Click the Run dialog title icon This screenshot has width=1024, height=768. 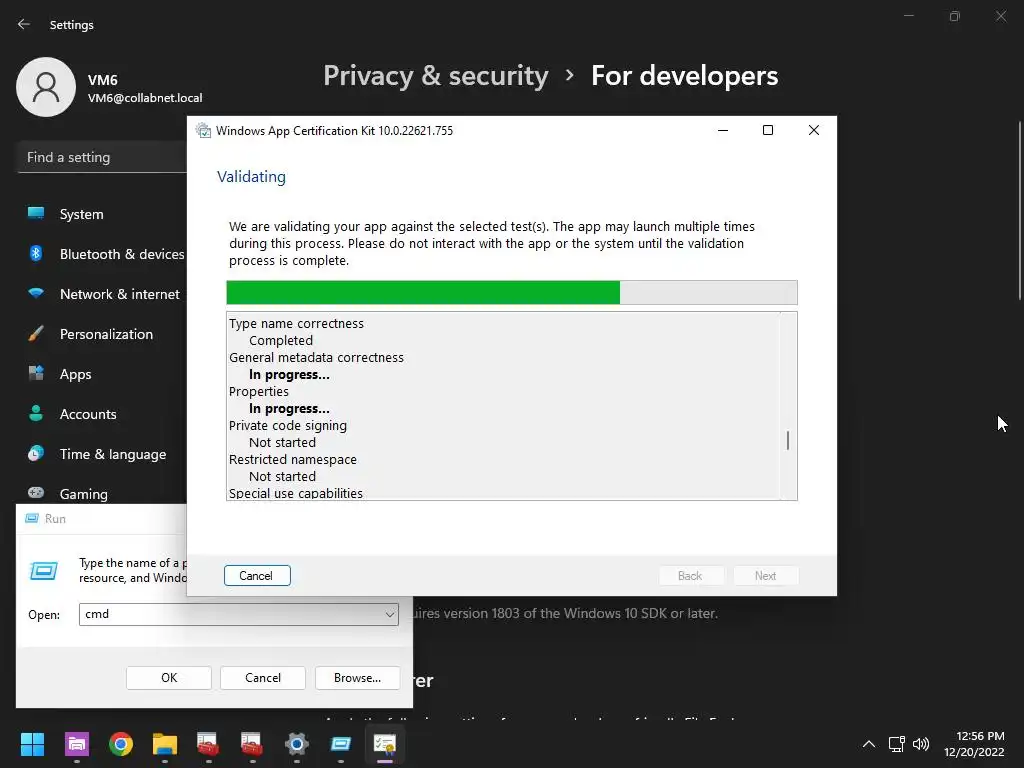tap(31, 519)
